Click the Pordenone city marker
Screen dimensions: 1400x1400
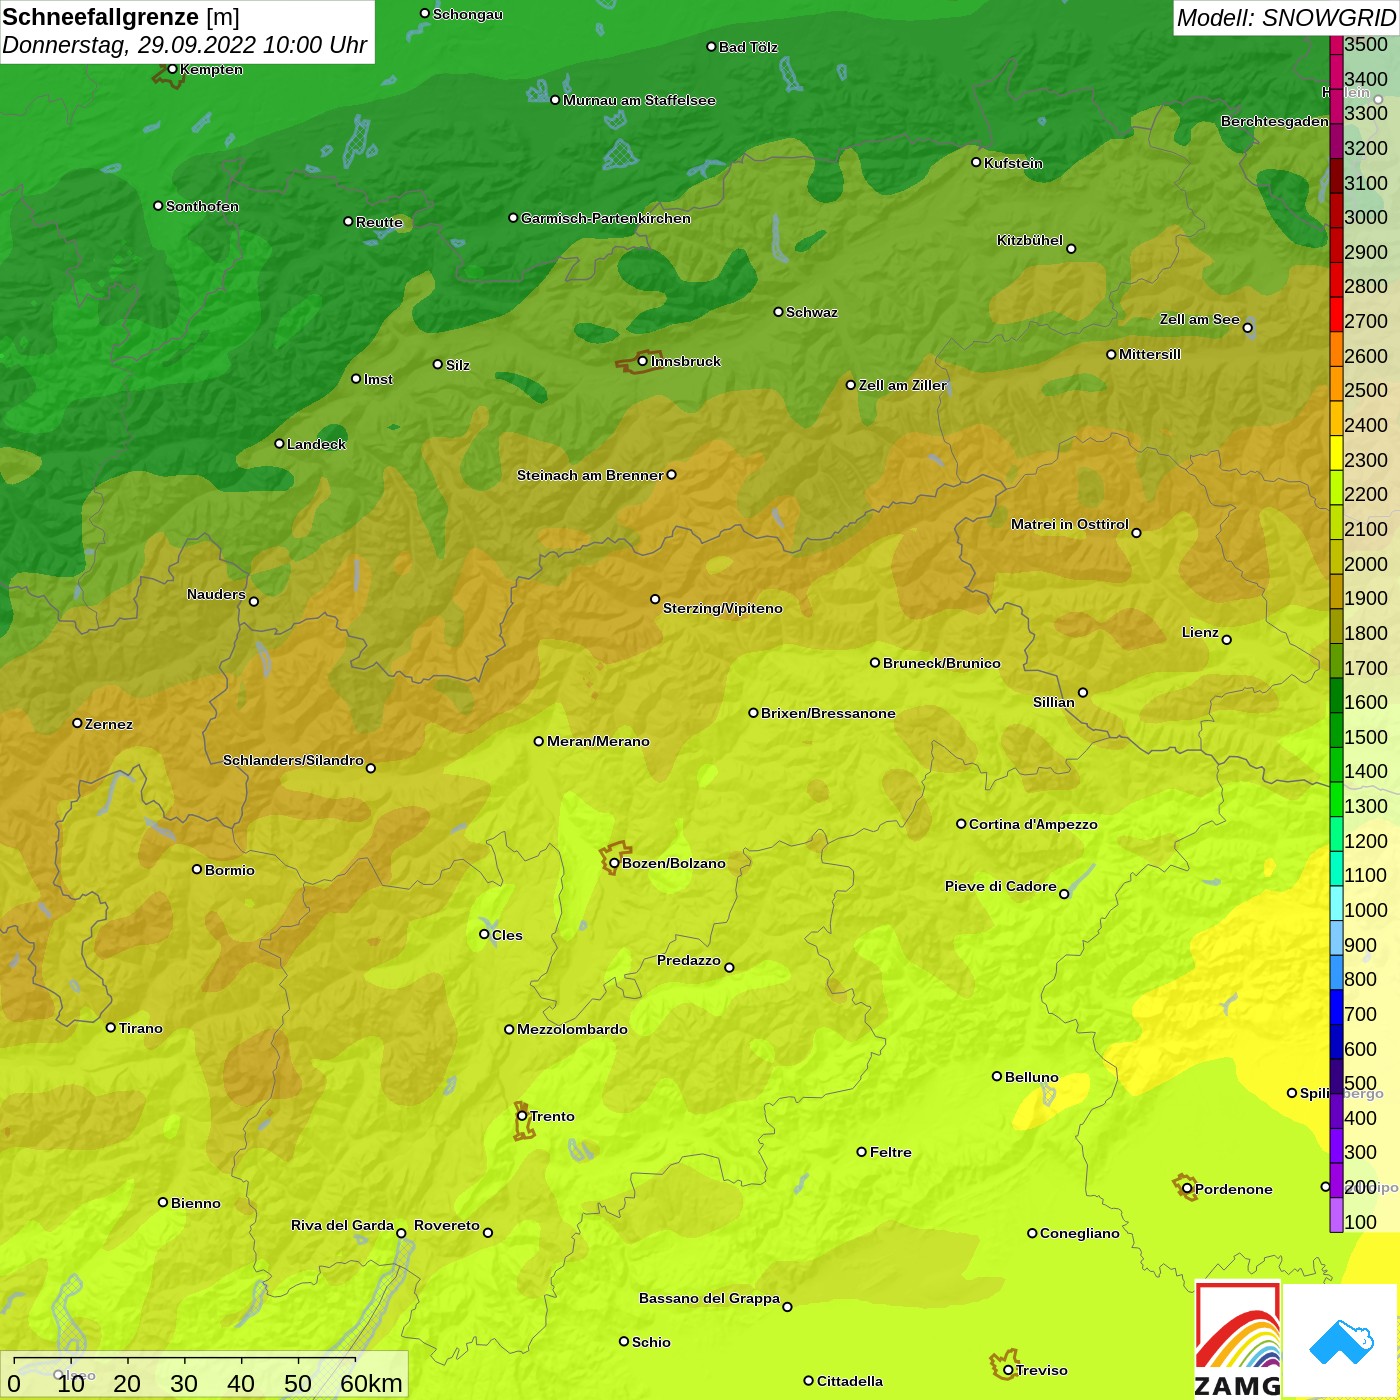[1187, 1189]
